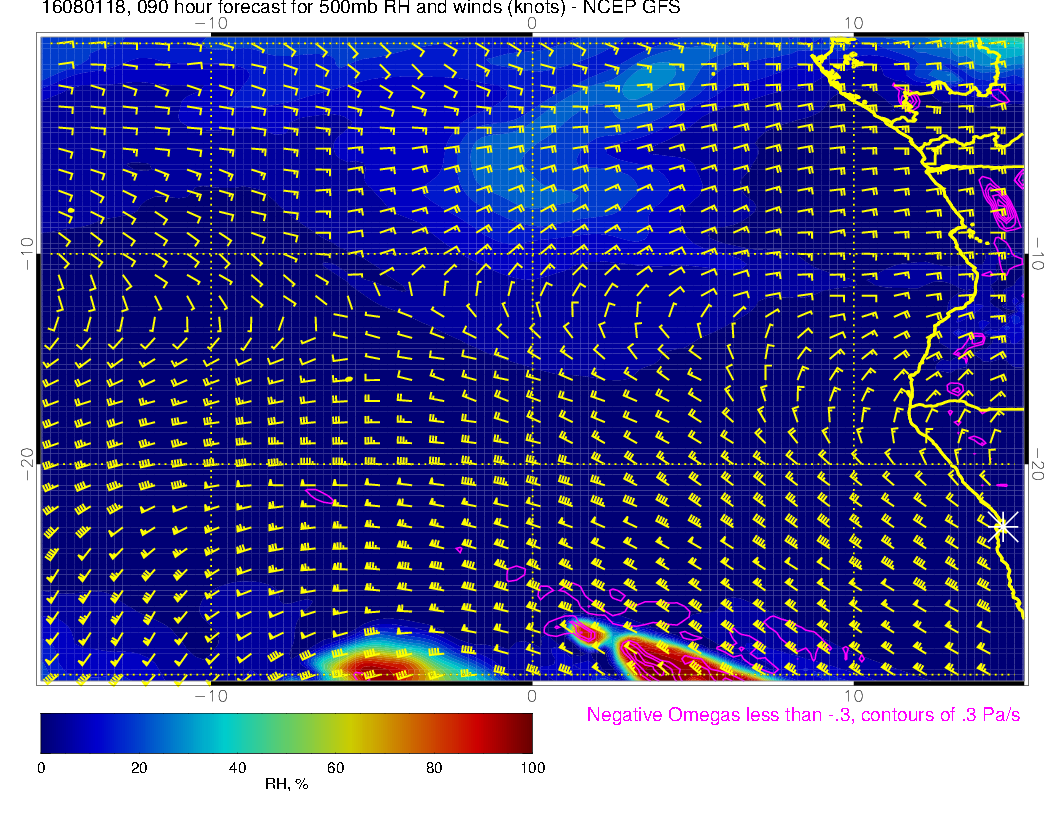Image resolution: width=1056 pixels, height=816 pixels.
Task: Click the colorbar tick label "20"
Action: click(x=139, y=767)
